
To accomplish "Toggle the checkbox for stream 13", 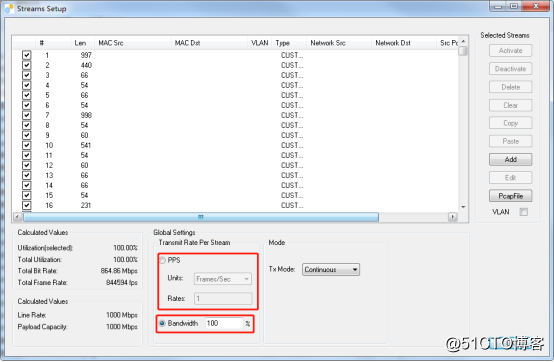I will (26, 175).
